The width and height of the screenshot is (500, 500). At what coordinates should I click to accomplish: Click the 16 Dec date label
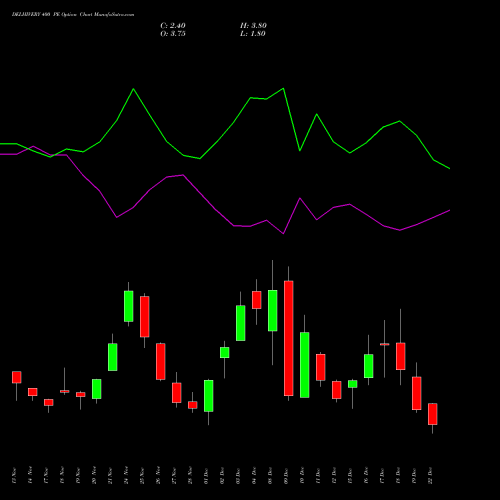366,476
